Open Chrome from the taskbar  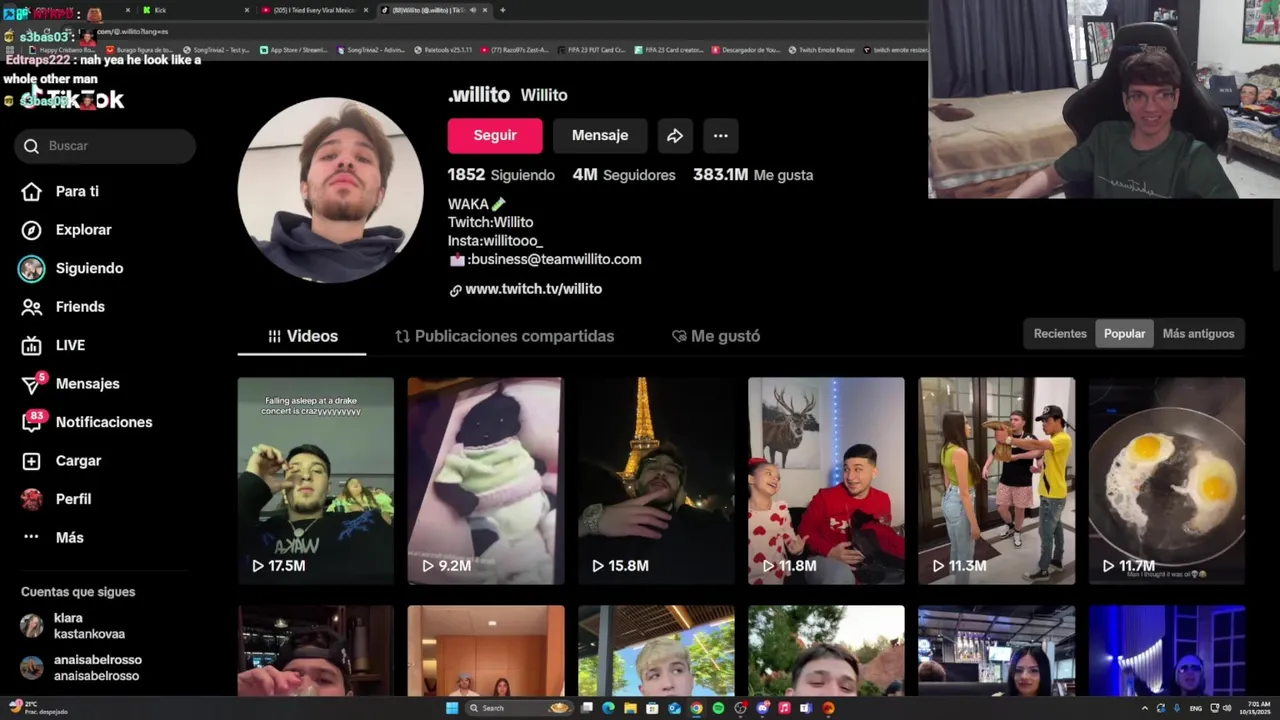tap(696, 708)
